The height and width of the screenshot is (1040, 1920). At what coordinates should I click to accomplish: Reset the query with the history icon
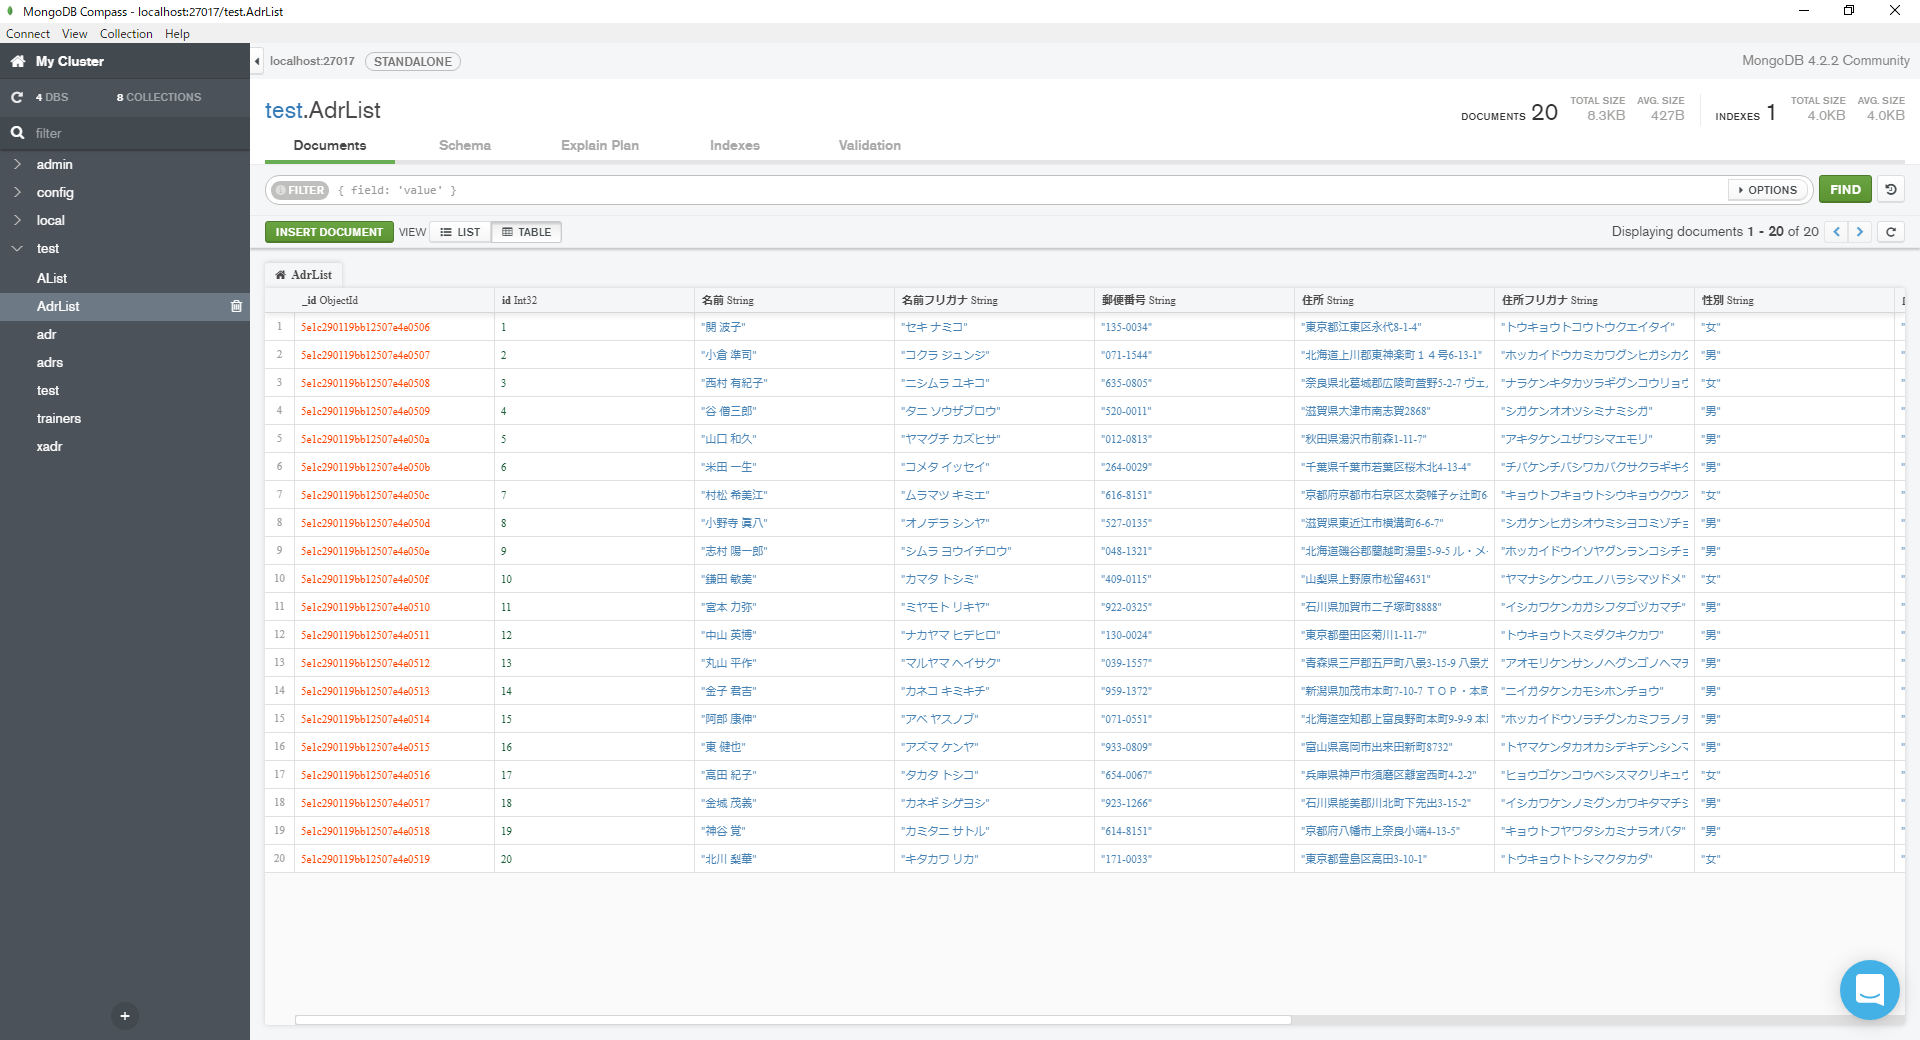coord(1891,189)
